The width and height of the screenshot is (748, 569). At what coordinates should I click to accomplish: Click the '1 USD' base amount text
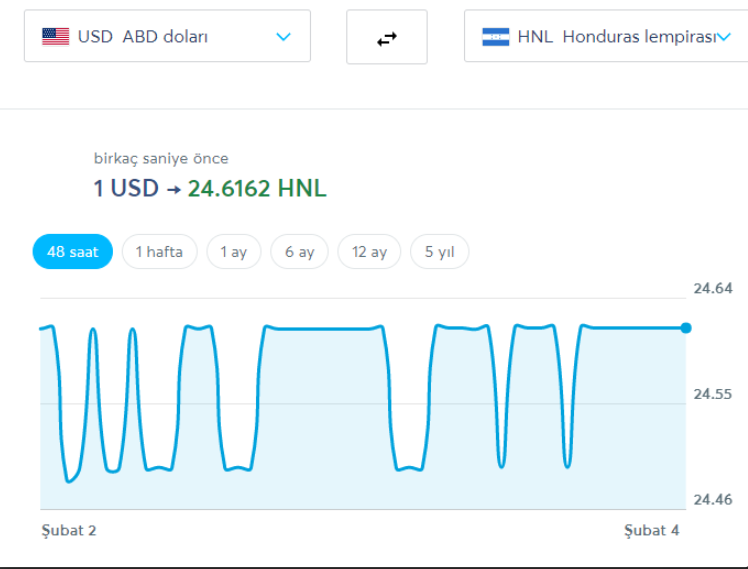click(x=126, y=188)
